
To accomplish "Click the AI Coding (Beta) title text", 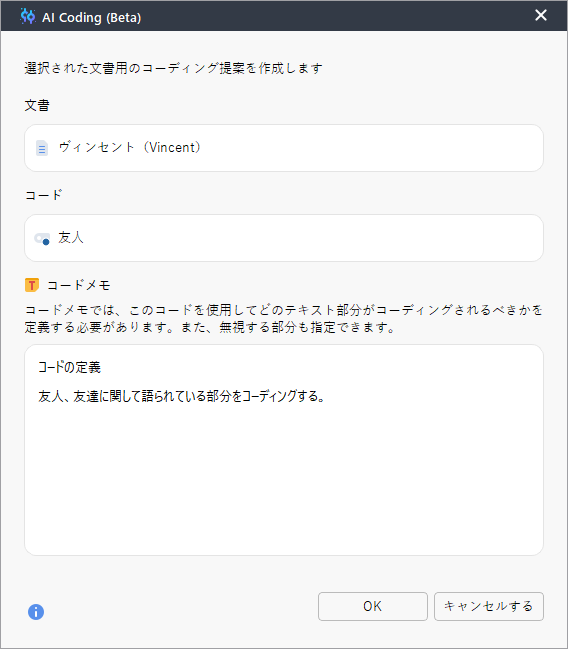I will click(91, 17).
